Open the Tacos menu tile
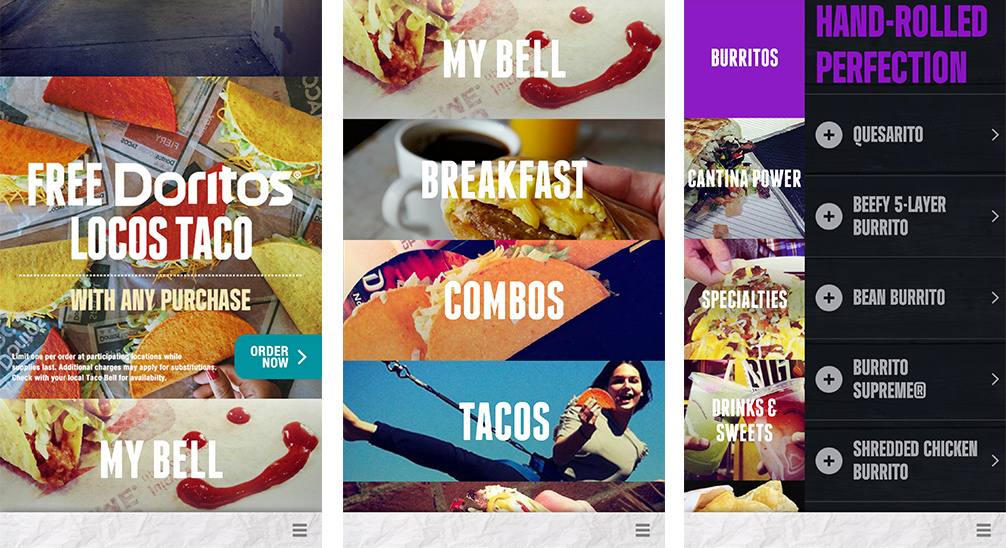The image size is (1006, 548). (x=504, y=421)
